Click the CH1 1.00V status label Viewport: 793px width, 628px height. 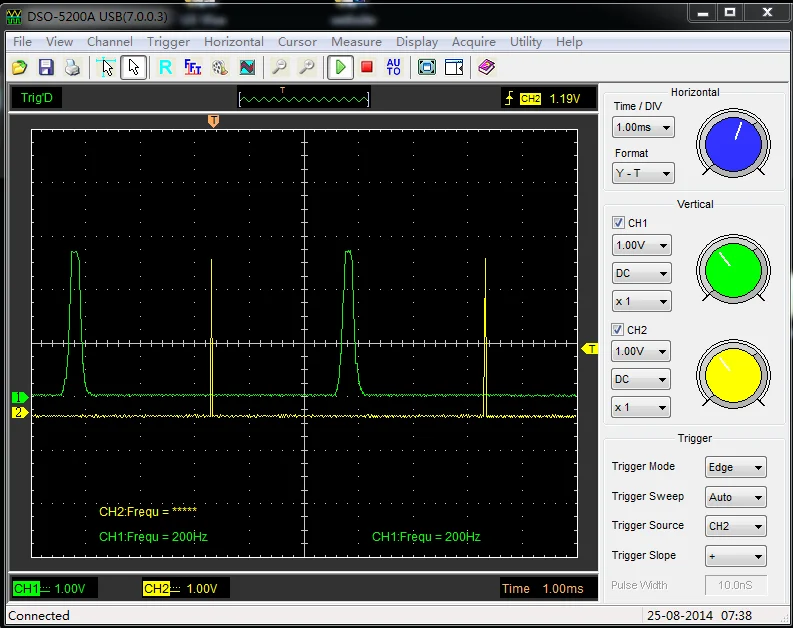pos(48,588)
